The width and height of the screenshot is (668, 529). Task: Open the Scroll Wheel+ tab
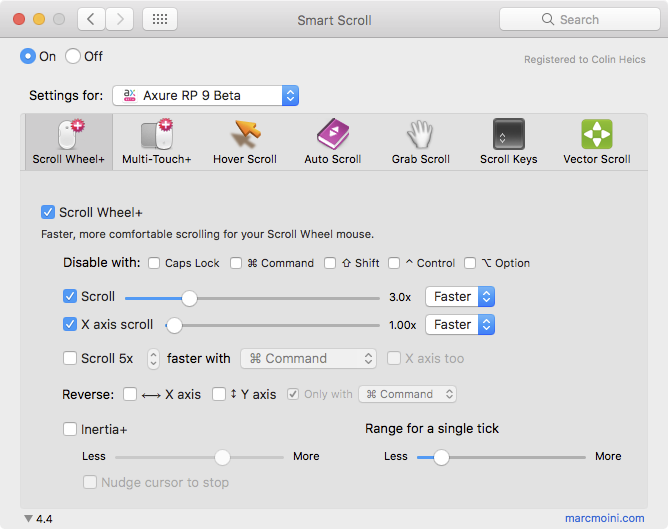click(x=69, y=142)
